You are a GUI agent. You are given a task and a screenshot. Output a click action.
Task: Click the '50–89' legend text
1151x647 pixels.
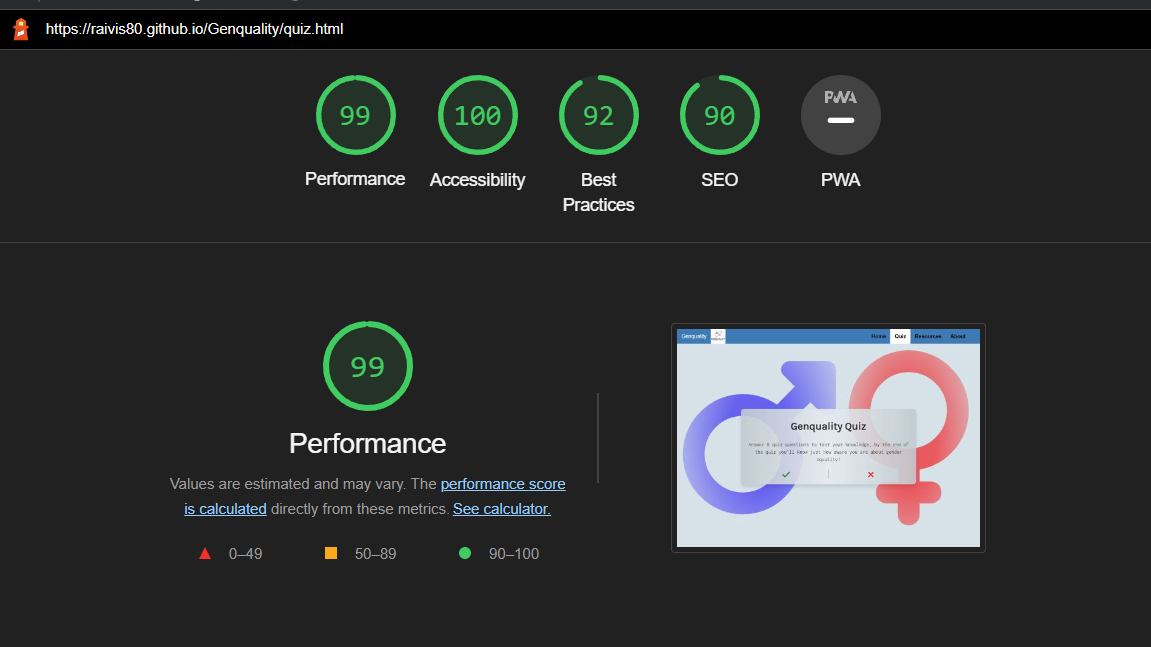point(375,554)
